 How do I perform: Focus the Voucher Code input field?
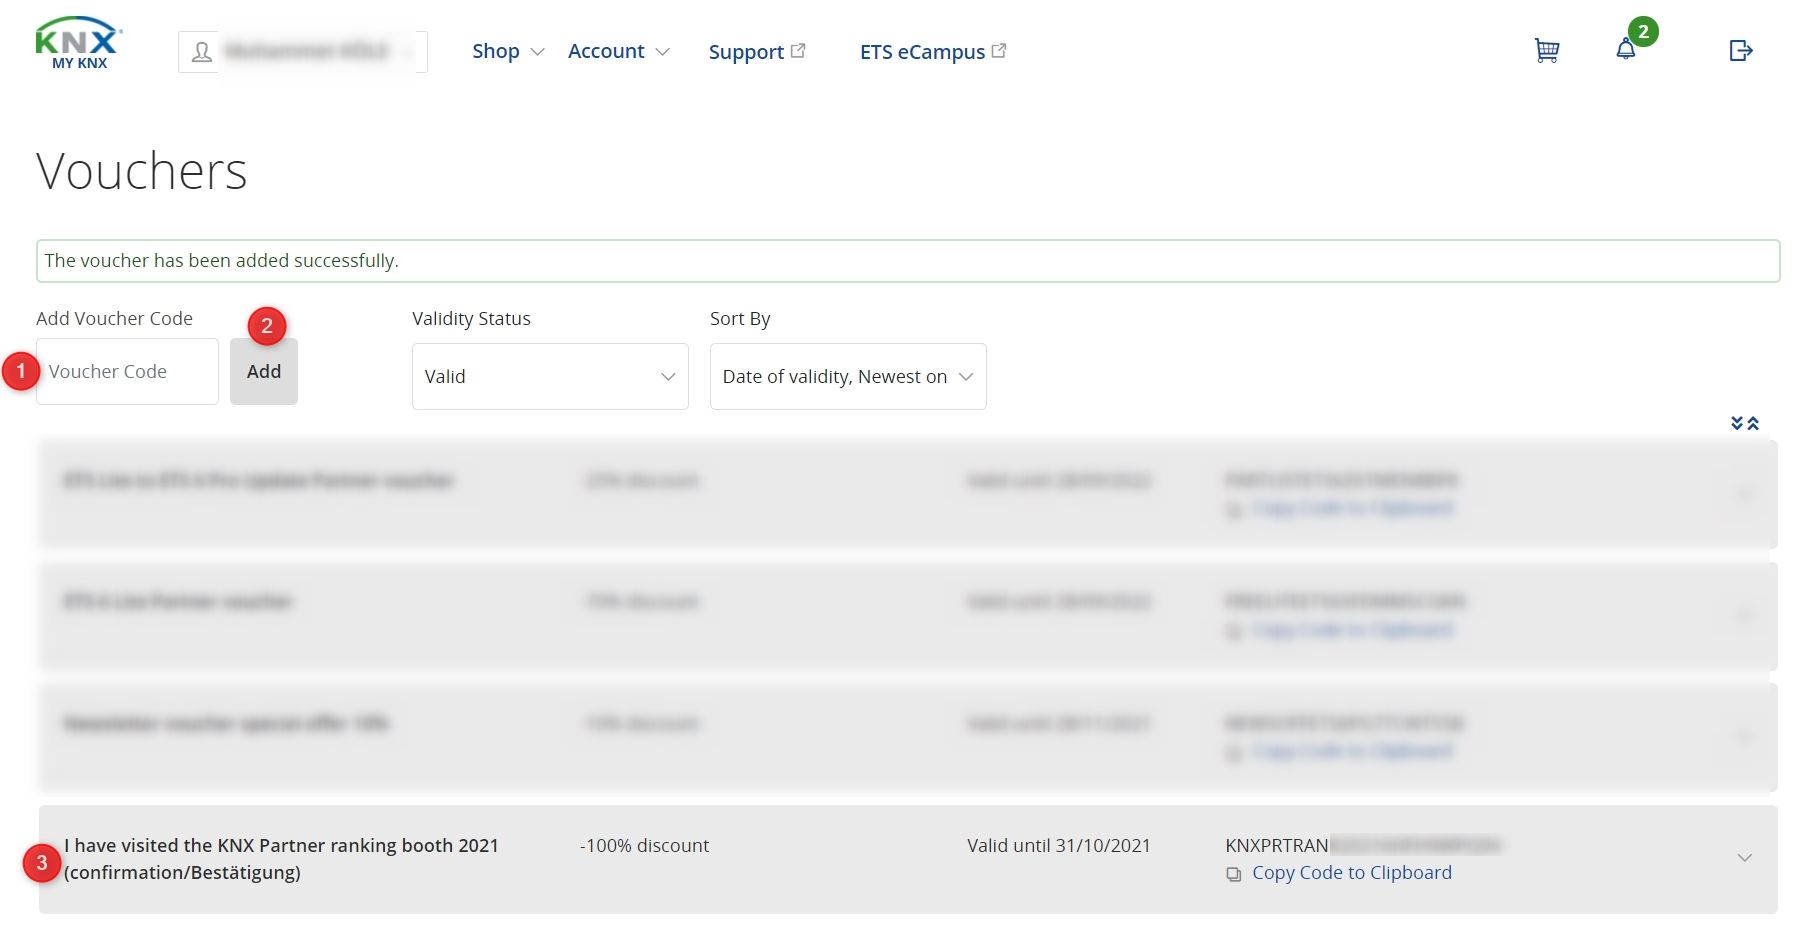pos(127,371)
